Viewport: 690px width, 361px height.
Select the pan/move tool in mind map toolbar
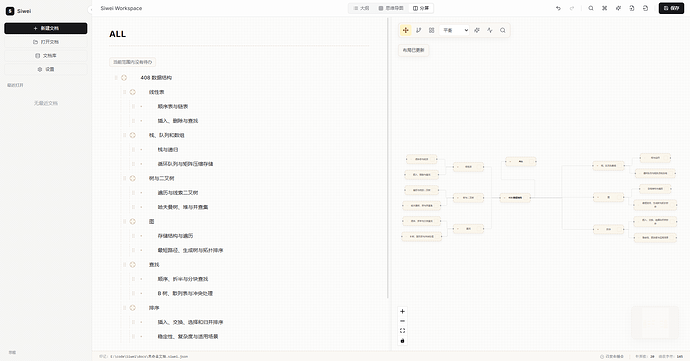tap(406, 30)
